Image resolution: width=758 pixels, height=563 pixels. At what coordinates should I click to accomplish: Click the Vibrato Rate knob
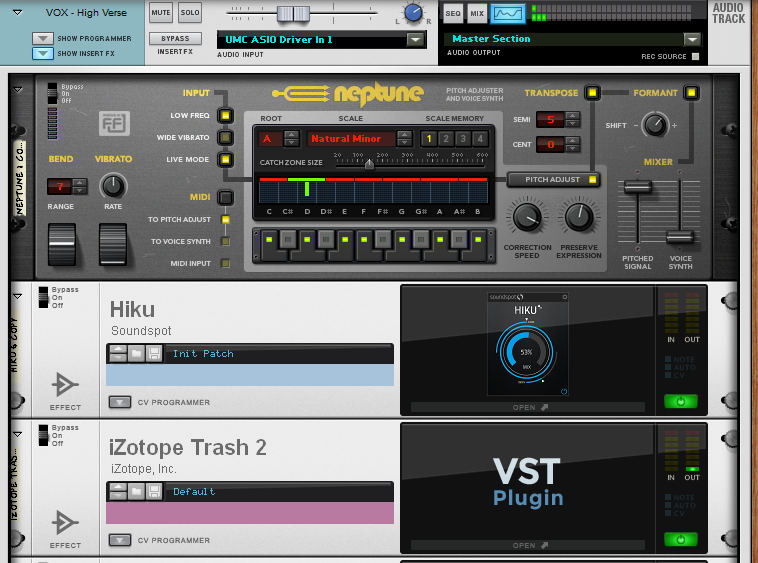pyautogui.click(x=113, y=186)
